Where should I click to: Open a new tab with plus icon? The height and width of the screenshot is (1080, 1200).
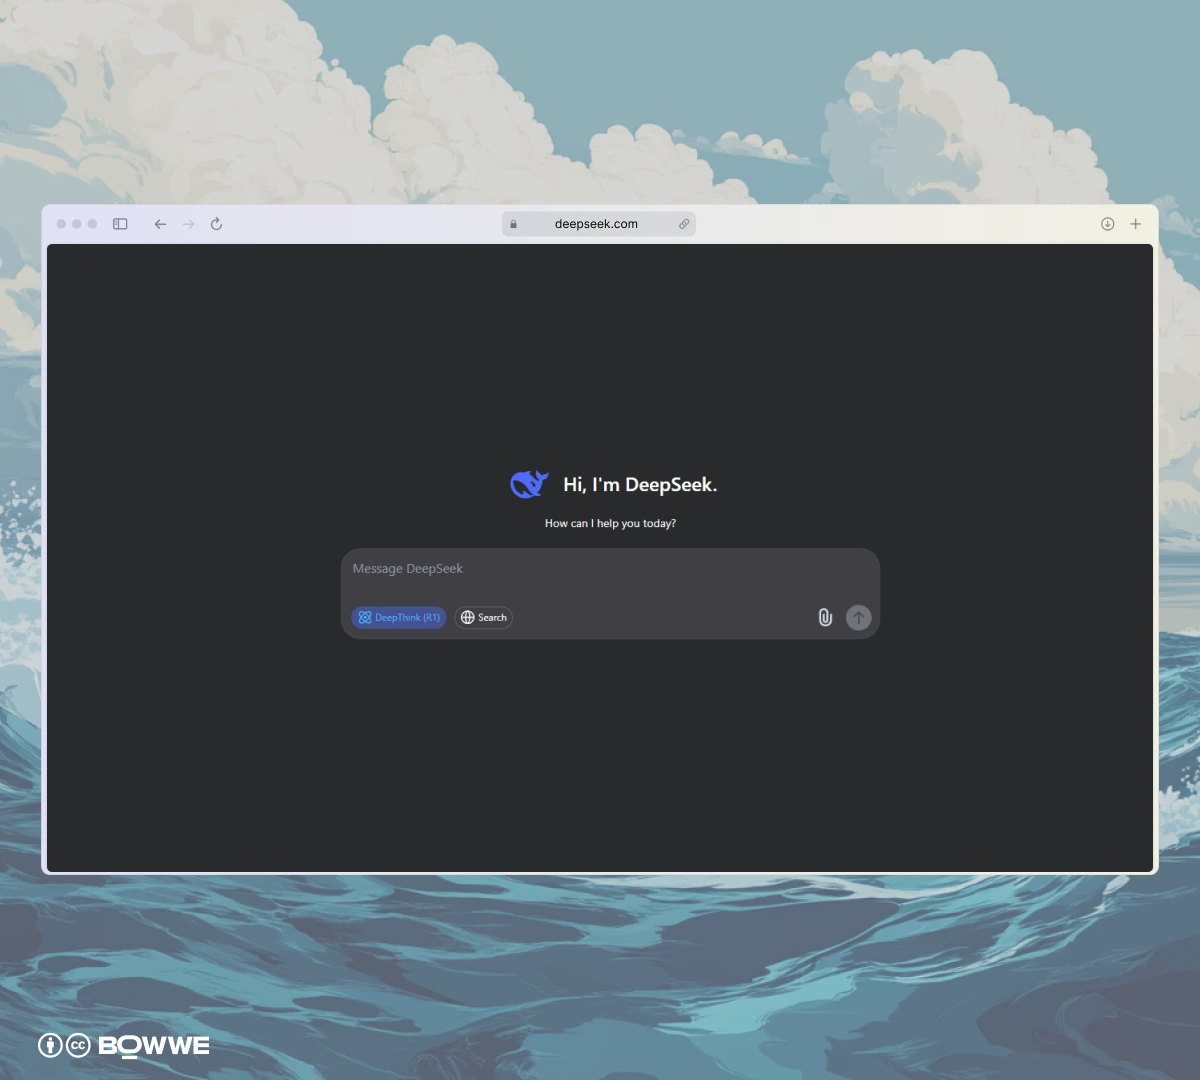coord(1136,224)
